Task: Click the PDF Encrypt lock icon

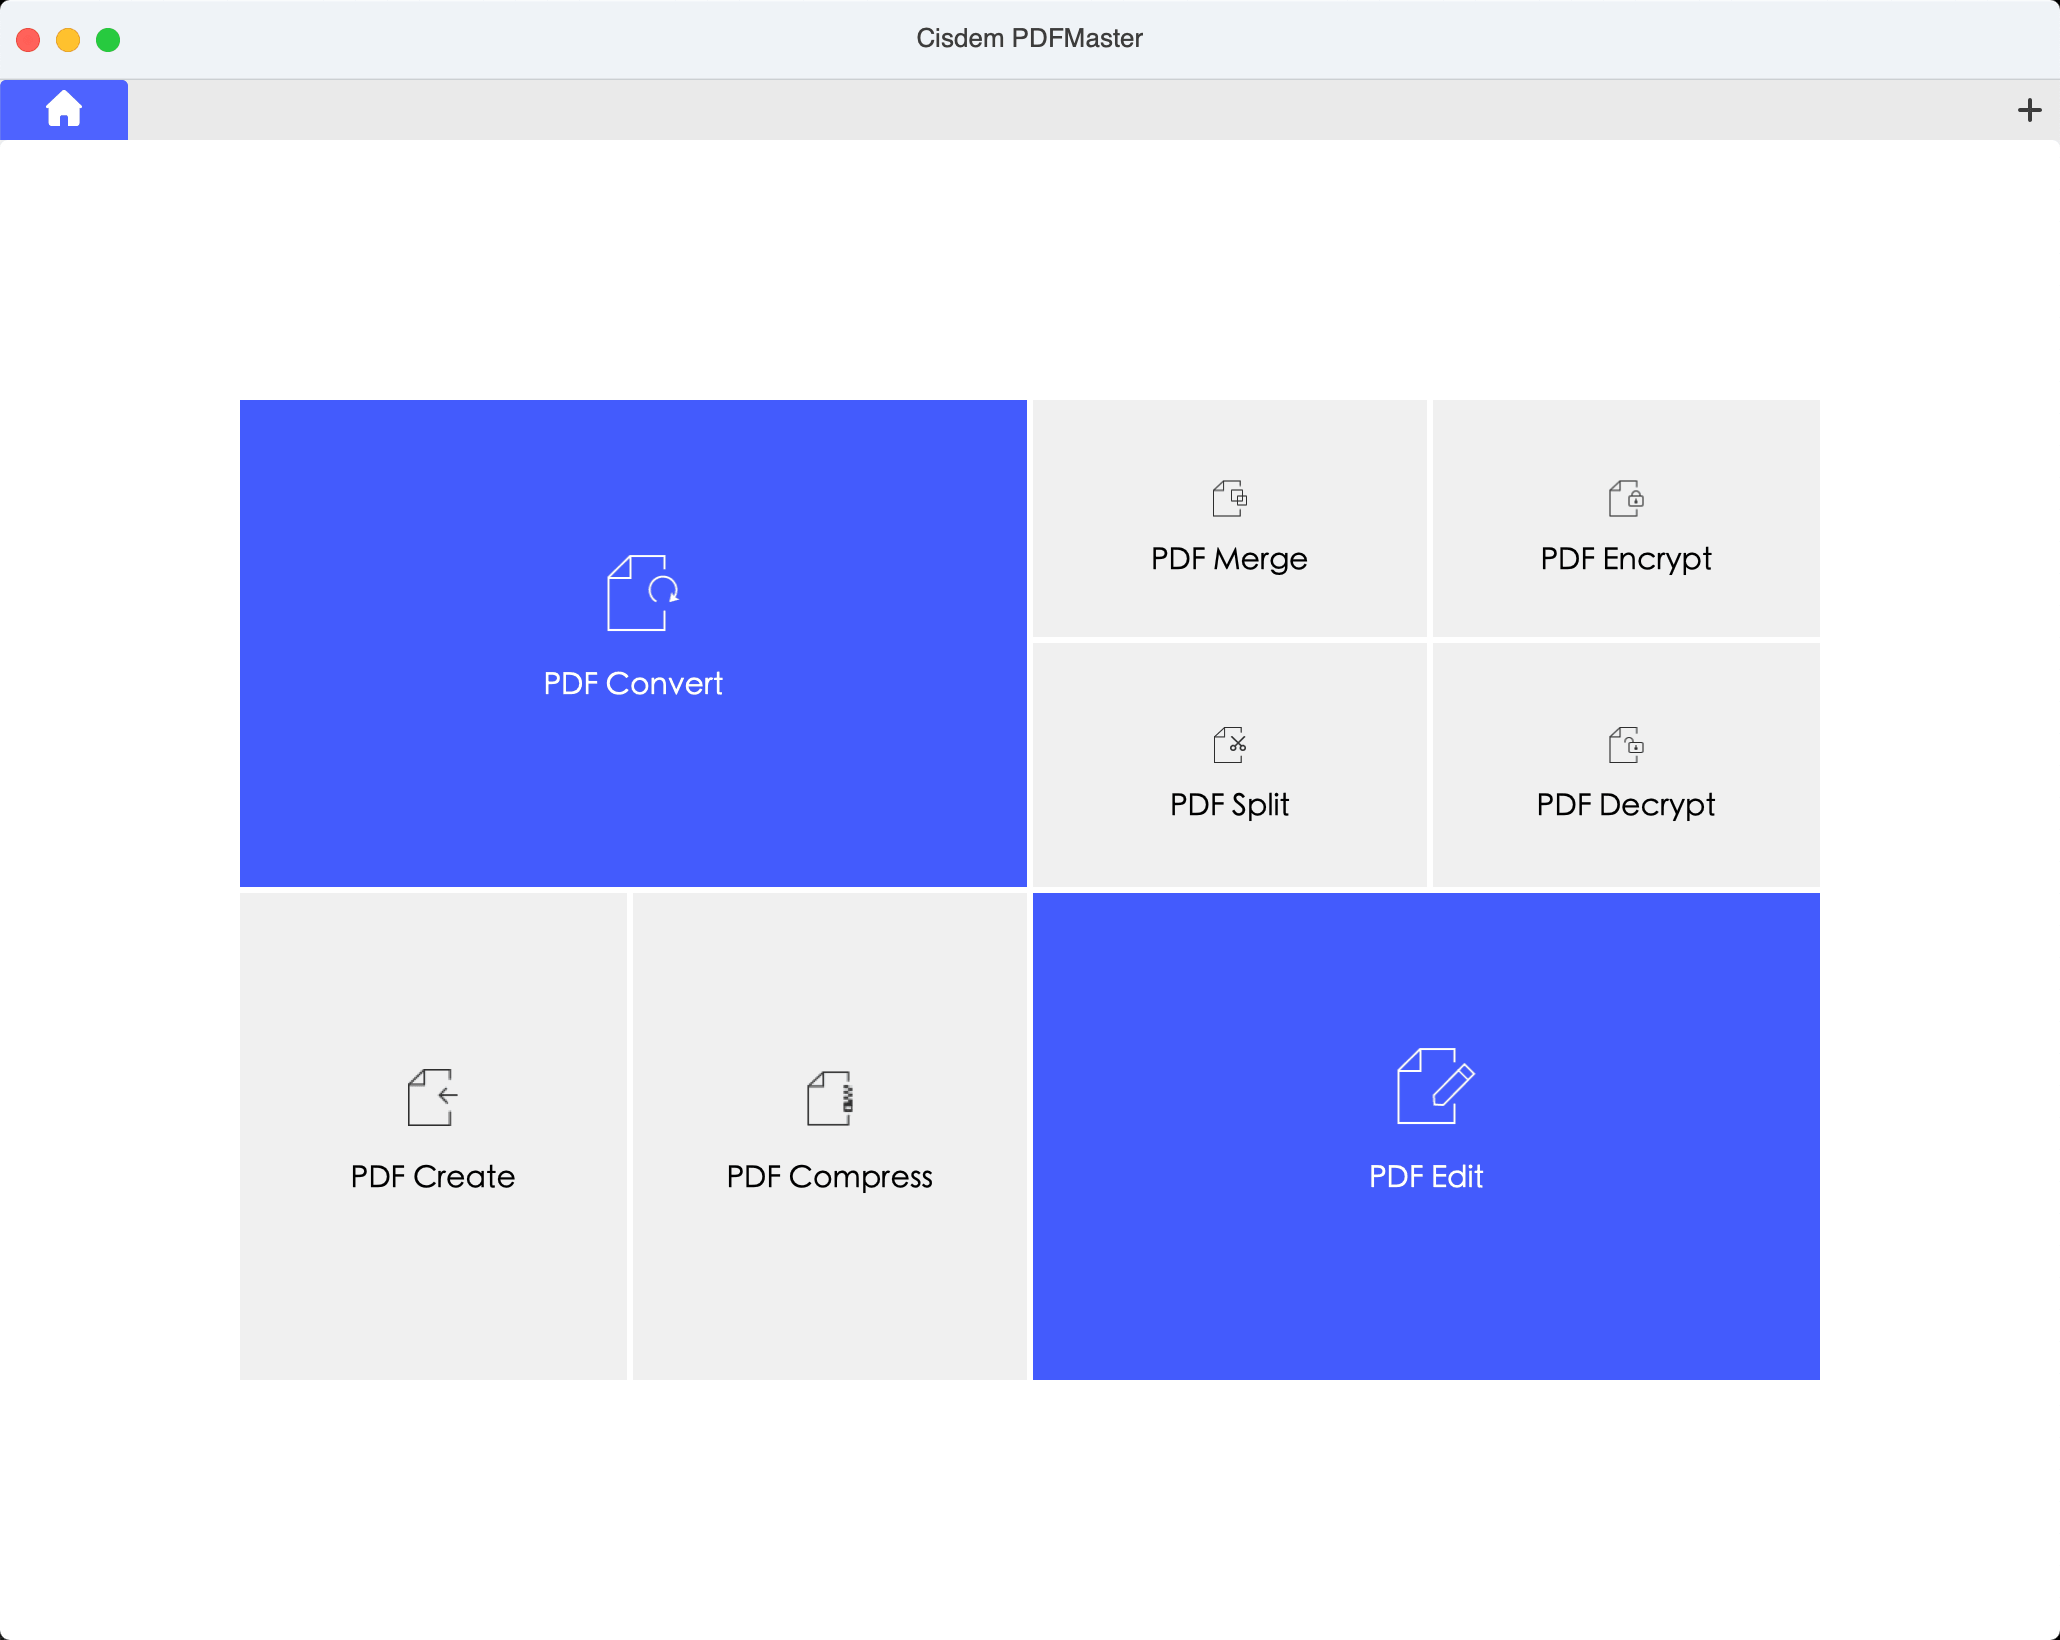Action: [1626, 498]
